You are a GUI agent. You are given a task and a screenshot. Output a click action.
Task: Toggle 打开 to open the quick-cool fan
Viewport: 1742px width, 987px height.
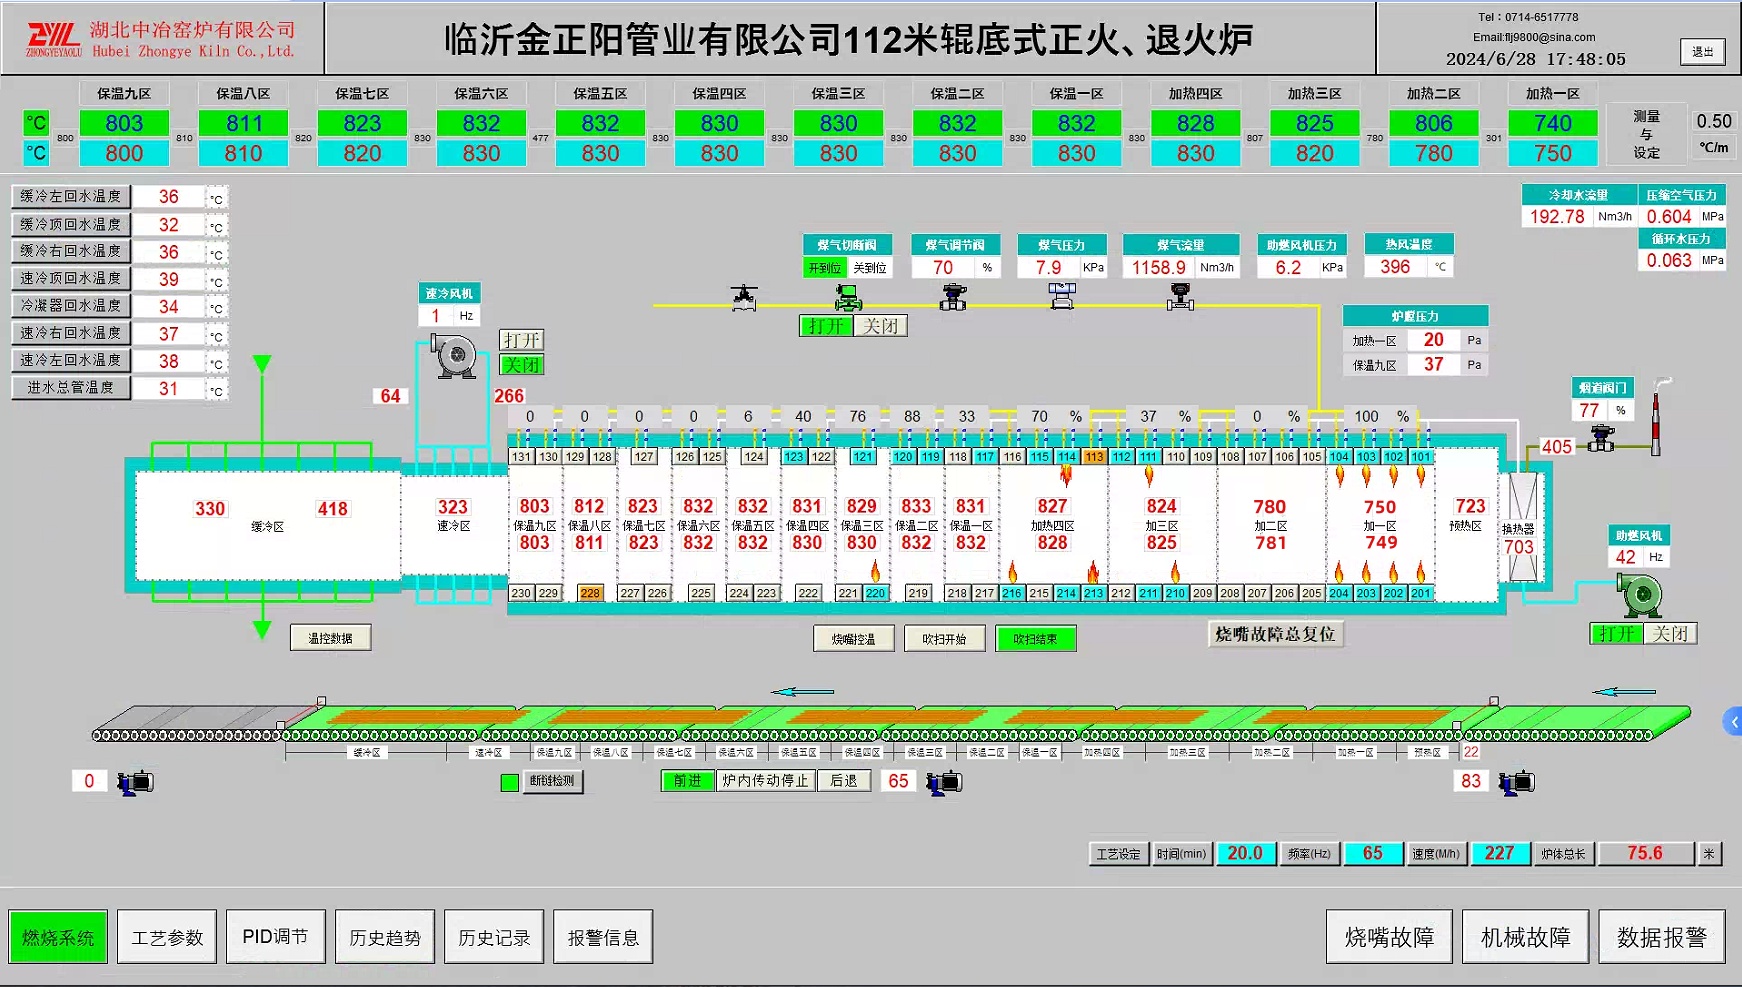[524, 340]
